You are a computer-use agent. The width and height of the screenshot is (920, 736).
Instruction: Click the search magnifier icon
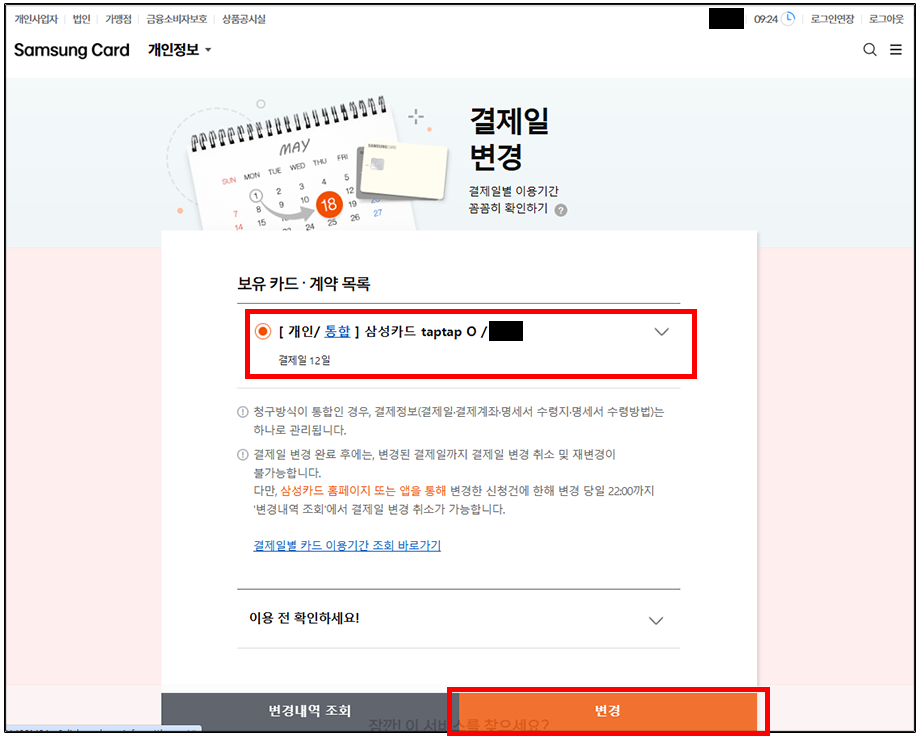tap(869, 50)
